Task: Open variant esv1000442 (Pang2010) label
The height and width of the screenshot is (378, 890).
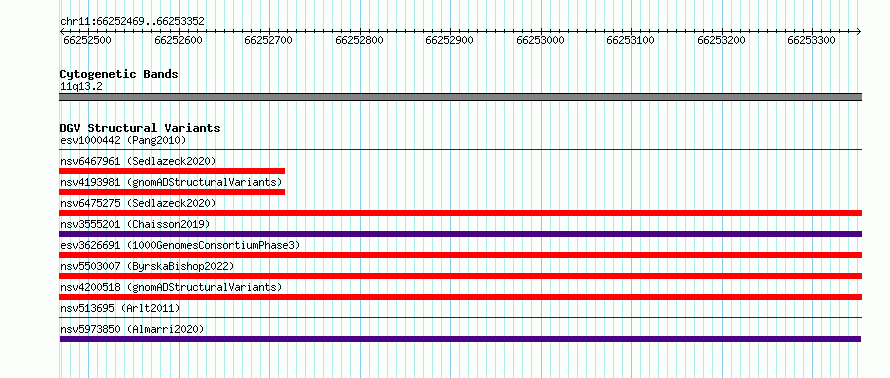Action: click(x=123, y=140)
